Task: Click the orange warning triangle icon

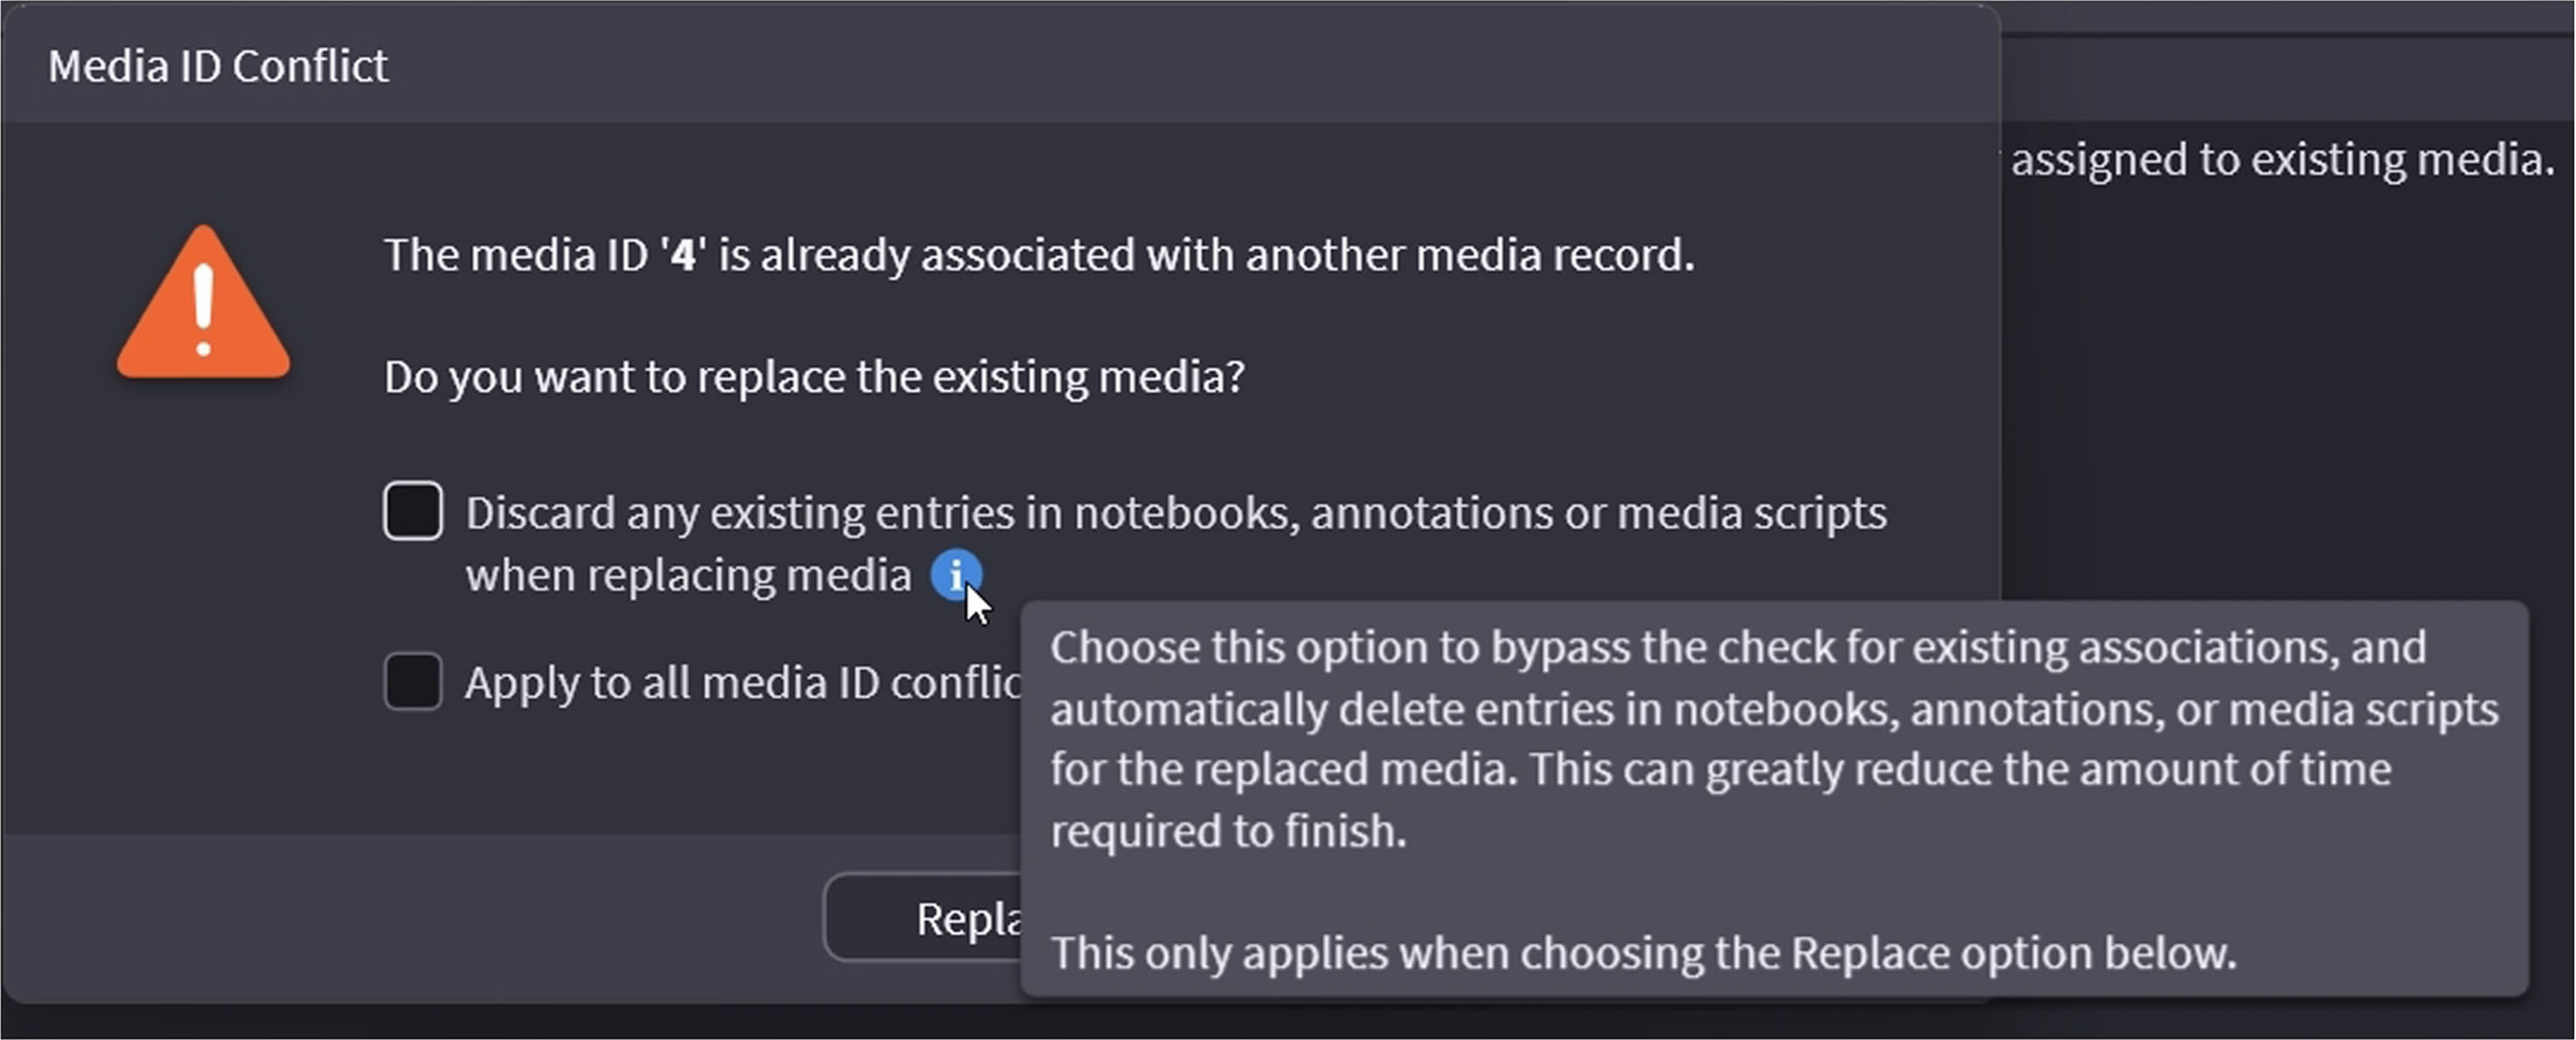Action: [x=203, y=306]
